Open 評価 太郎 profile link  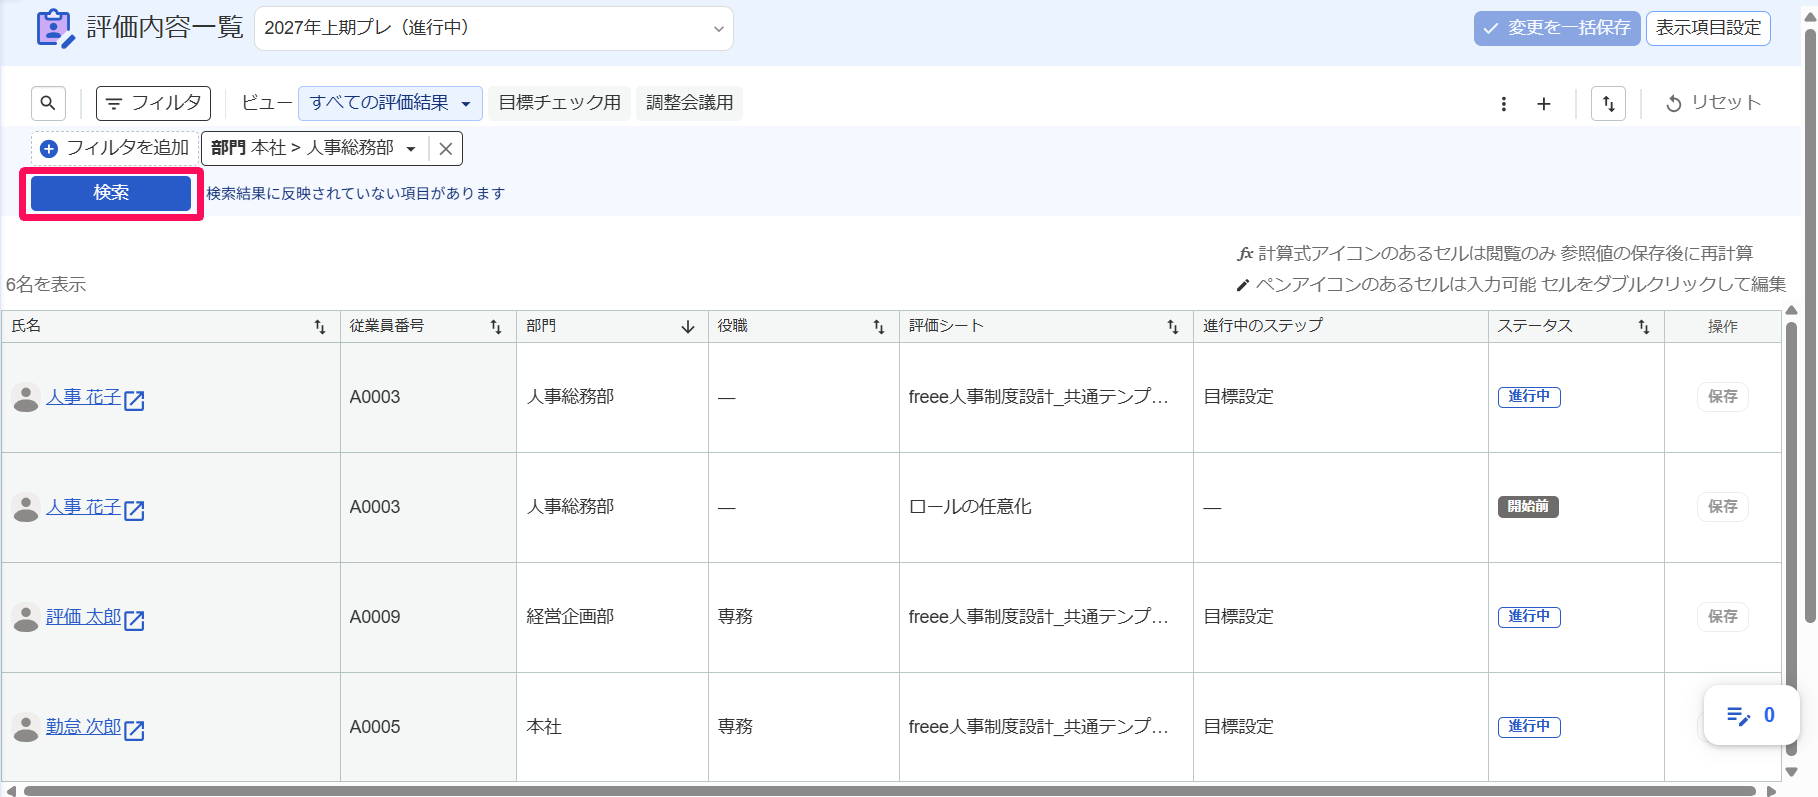click(83, 617)
